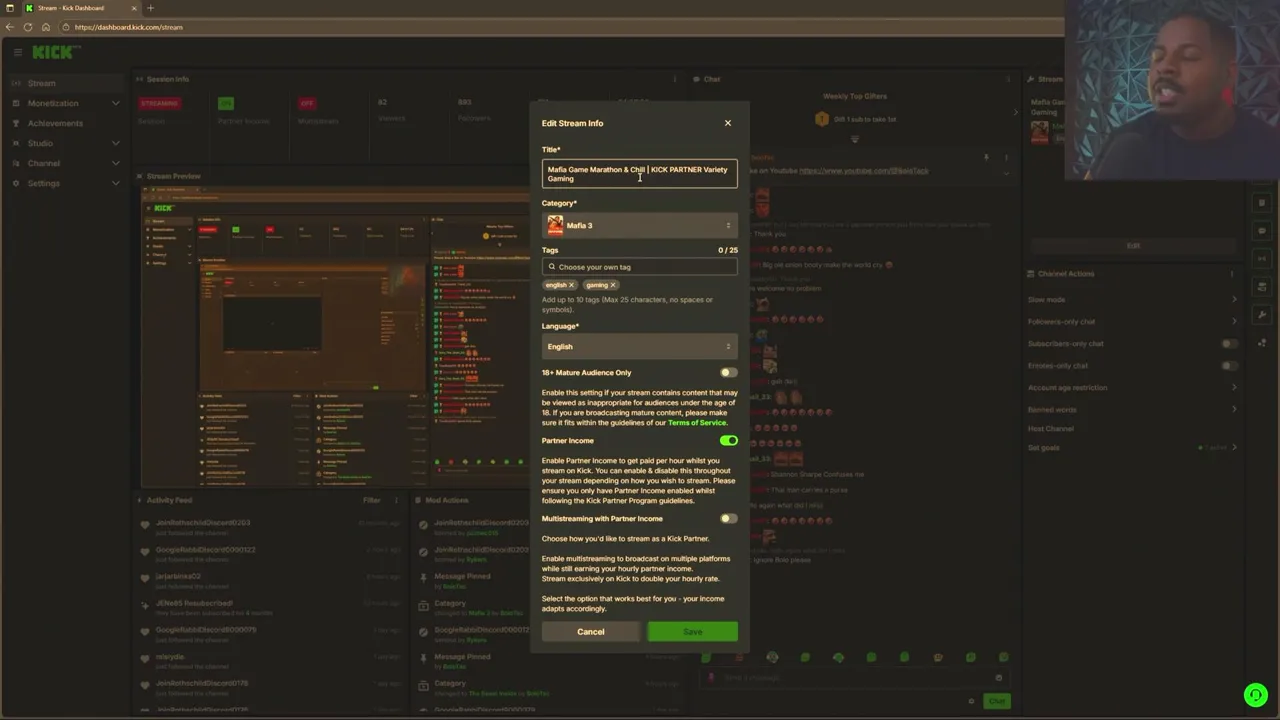
Task: Click the Session Info panel icon
Action: pyautogui.click(x=140, y=79)
